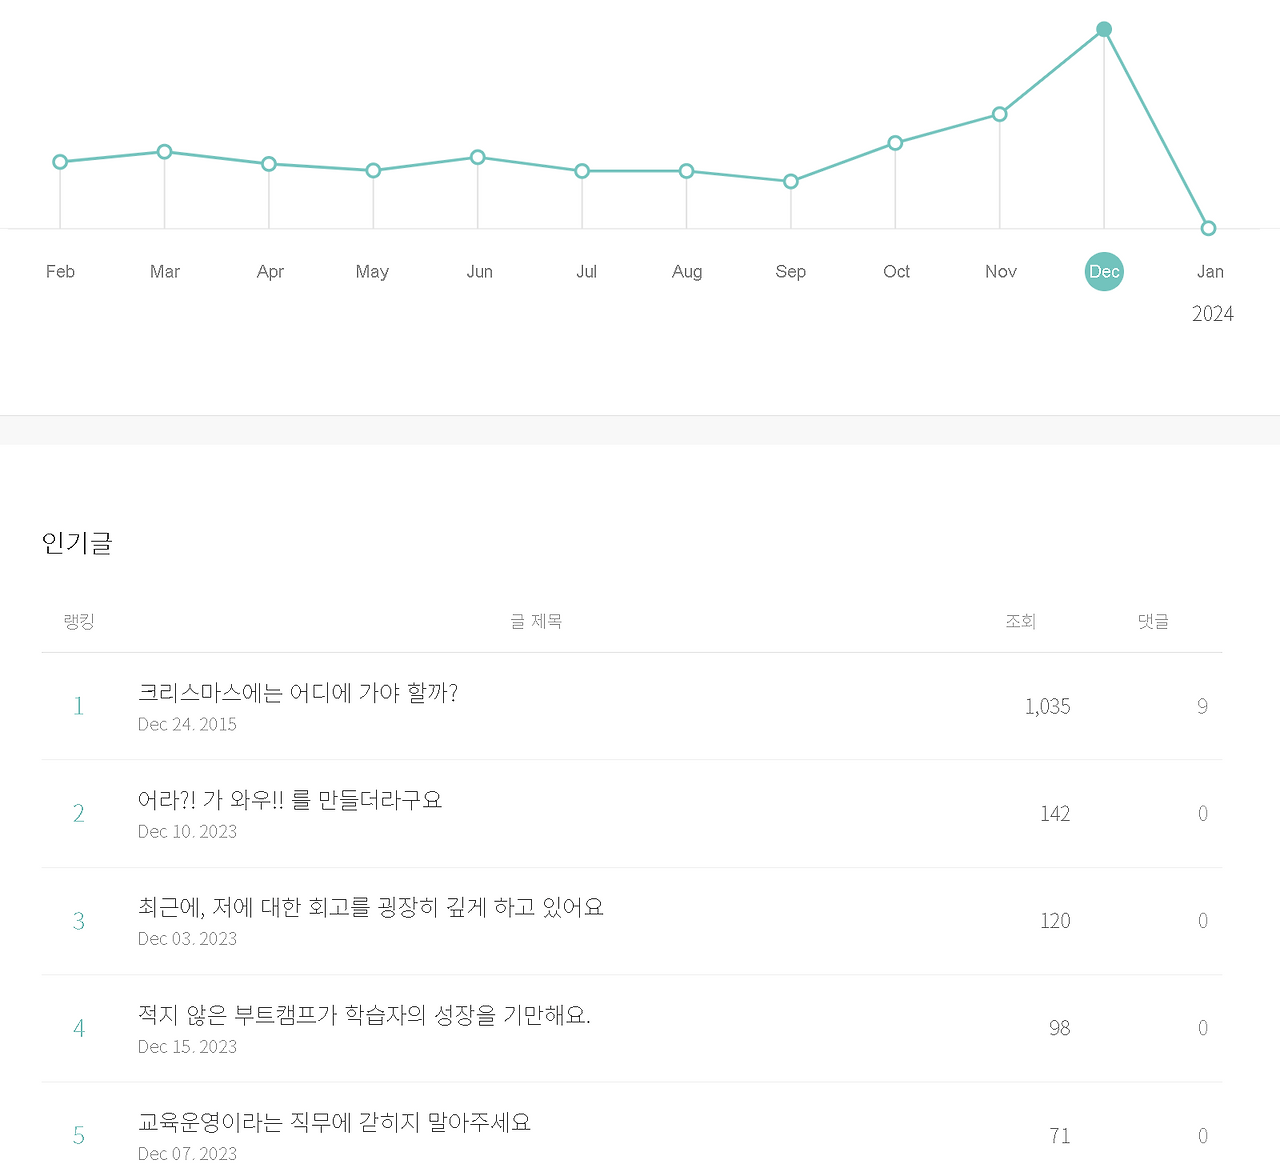This screenshot has height=1168, width=1280.
Task: Click the peak December data point on the graph
Action: point(1104,29)
